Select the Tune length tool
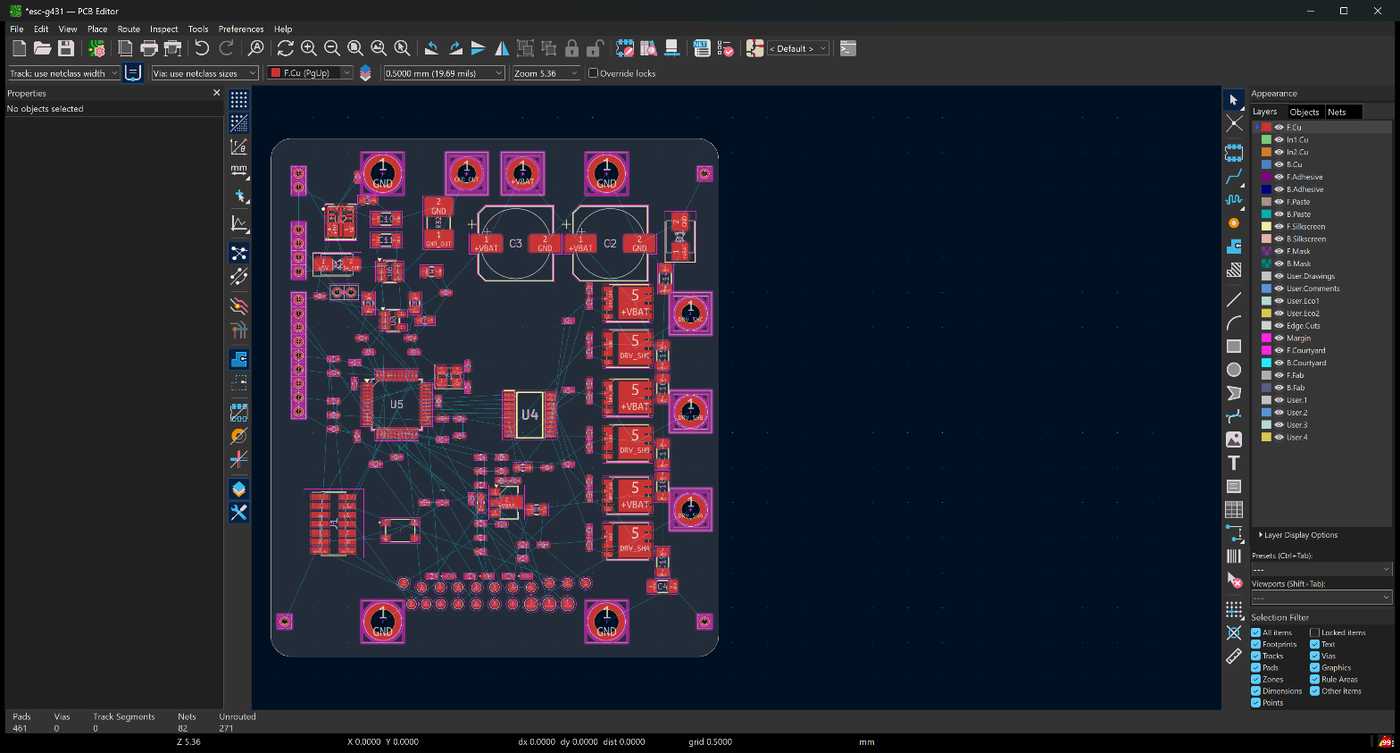The width and height of the screenshot is (1400, 753). coord(1234,200)
